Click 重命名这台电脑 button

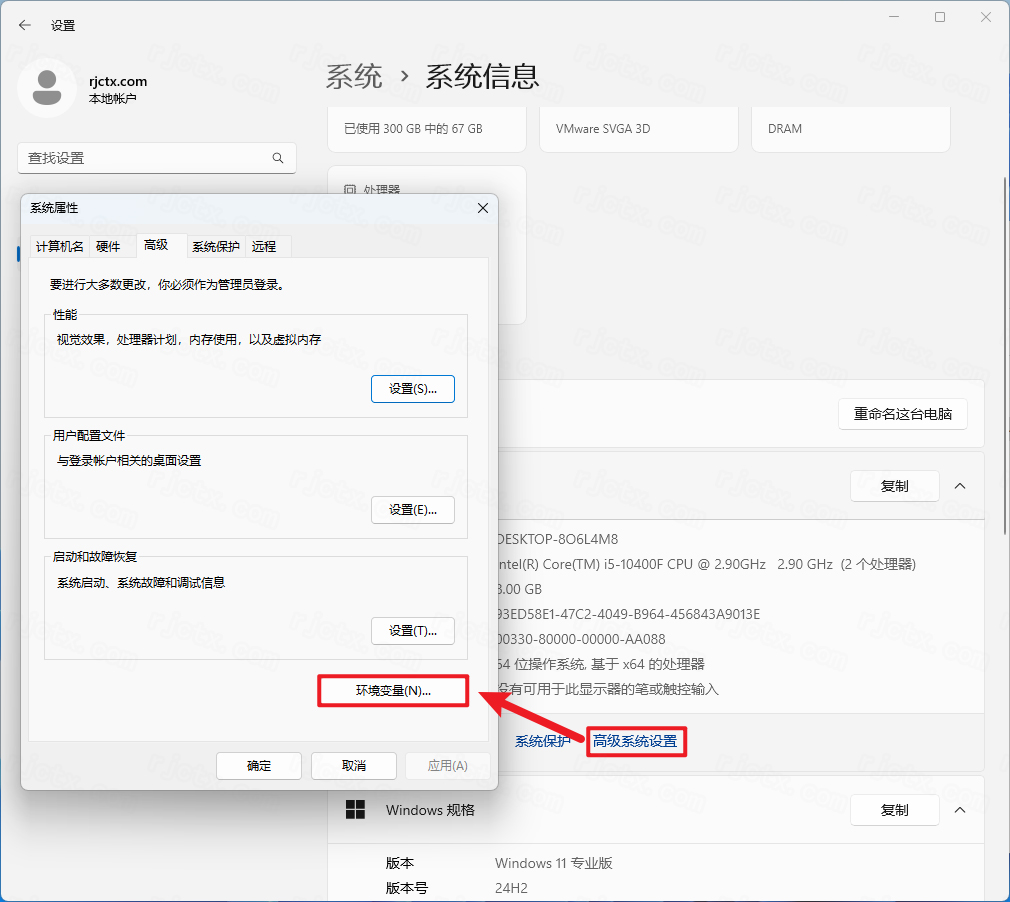pyautogui.click(x=902, y=414)
